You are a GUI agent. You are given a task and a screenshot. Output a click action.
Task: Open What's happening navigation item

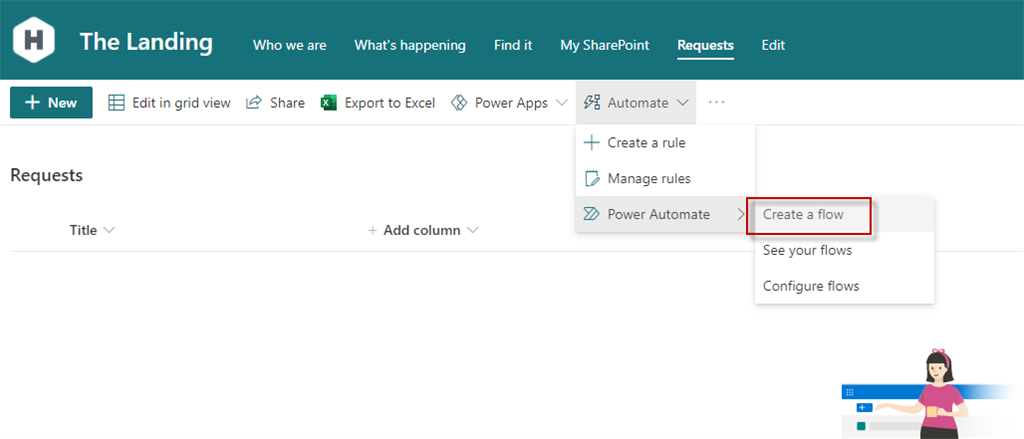click(x=410, y=45)
